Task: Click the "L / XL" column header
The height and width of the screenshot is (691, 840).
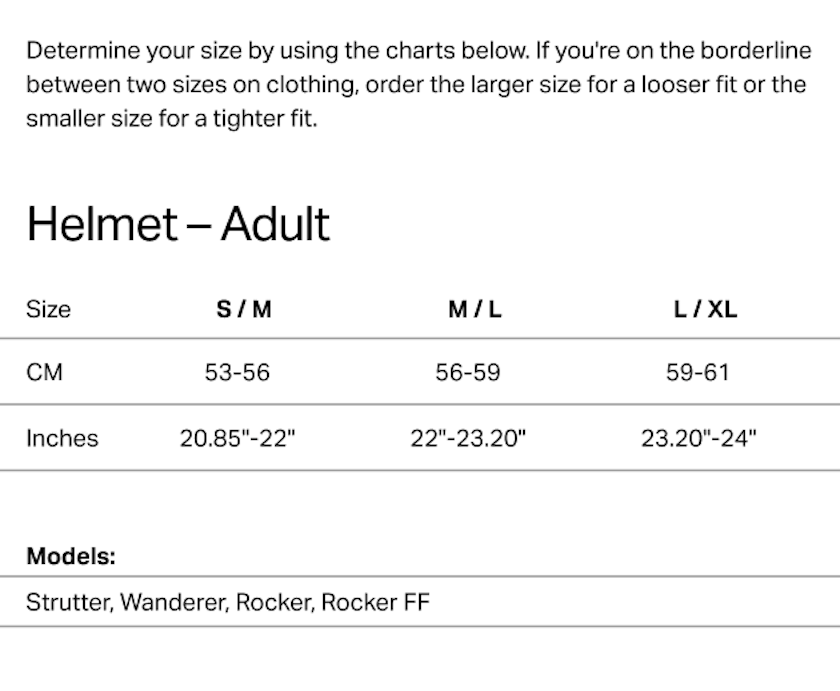Action: (705, 309)
